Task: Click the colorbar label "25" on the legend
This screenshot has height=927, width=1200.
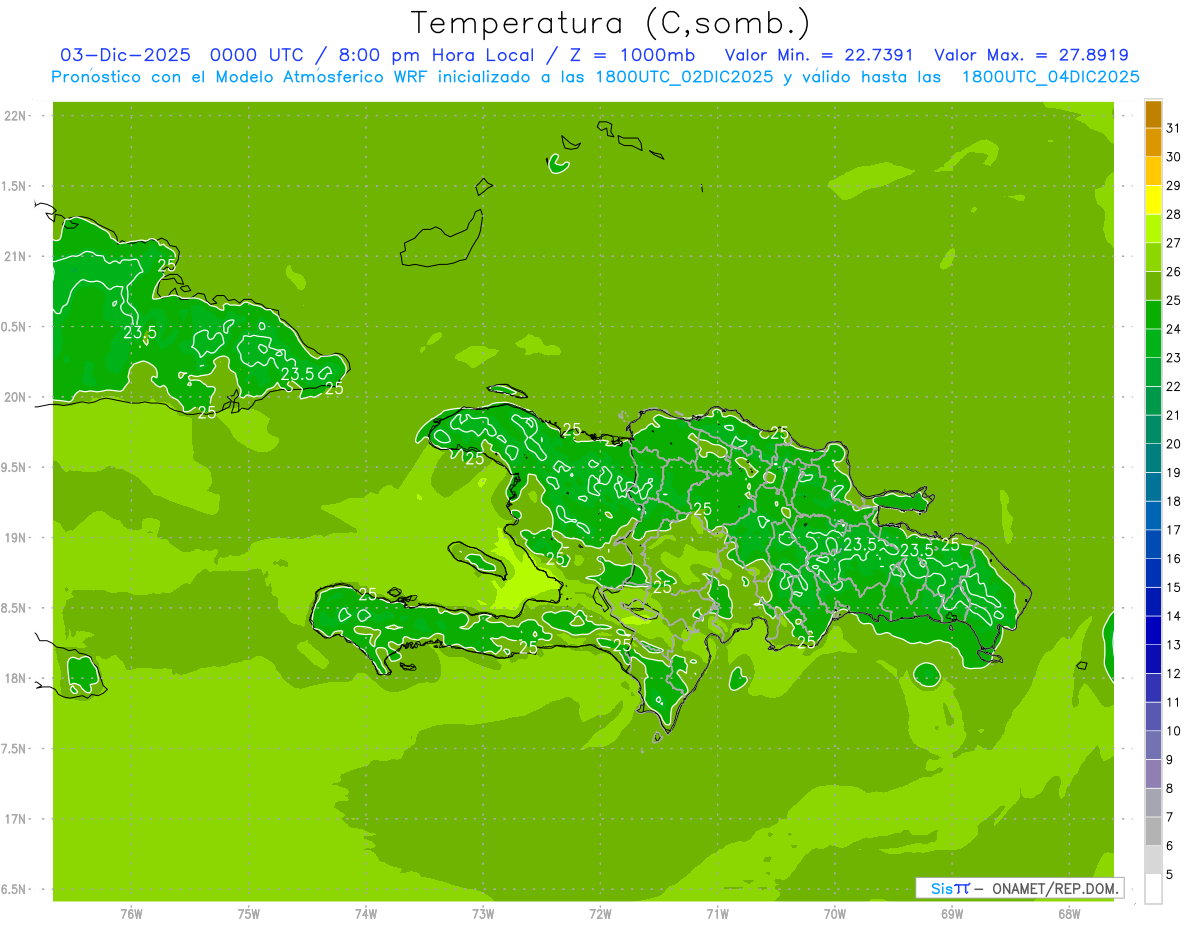Action: pos(1174,300)
